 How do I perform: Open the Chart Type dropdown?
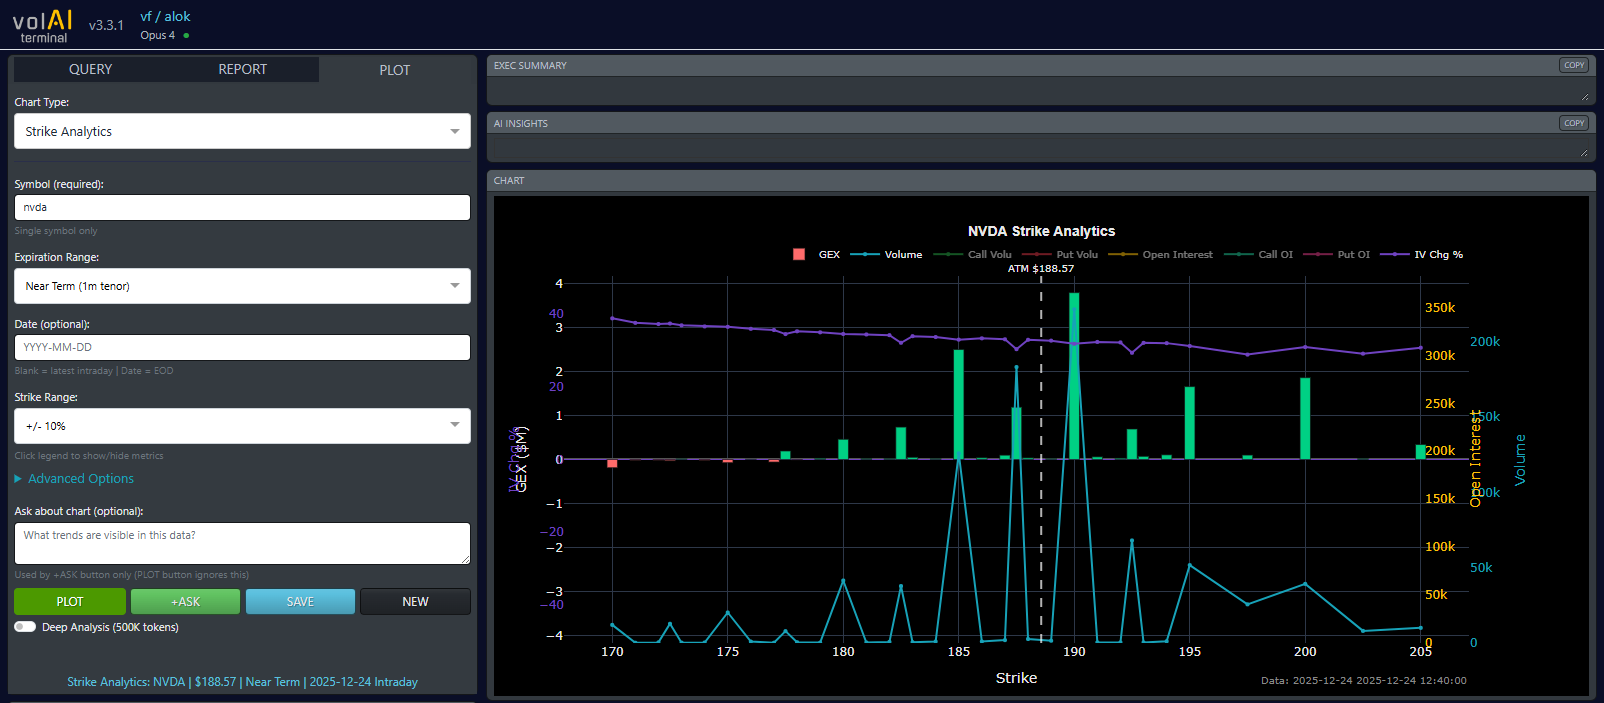[242, 131]
